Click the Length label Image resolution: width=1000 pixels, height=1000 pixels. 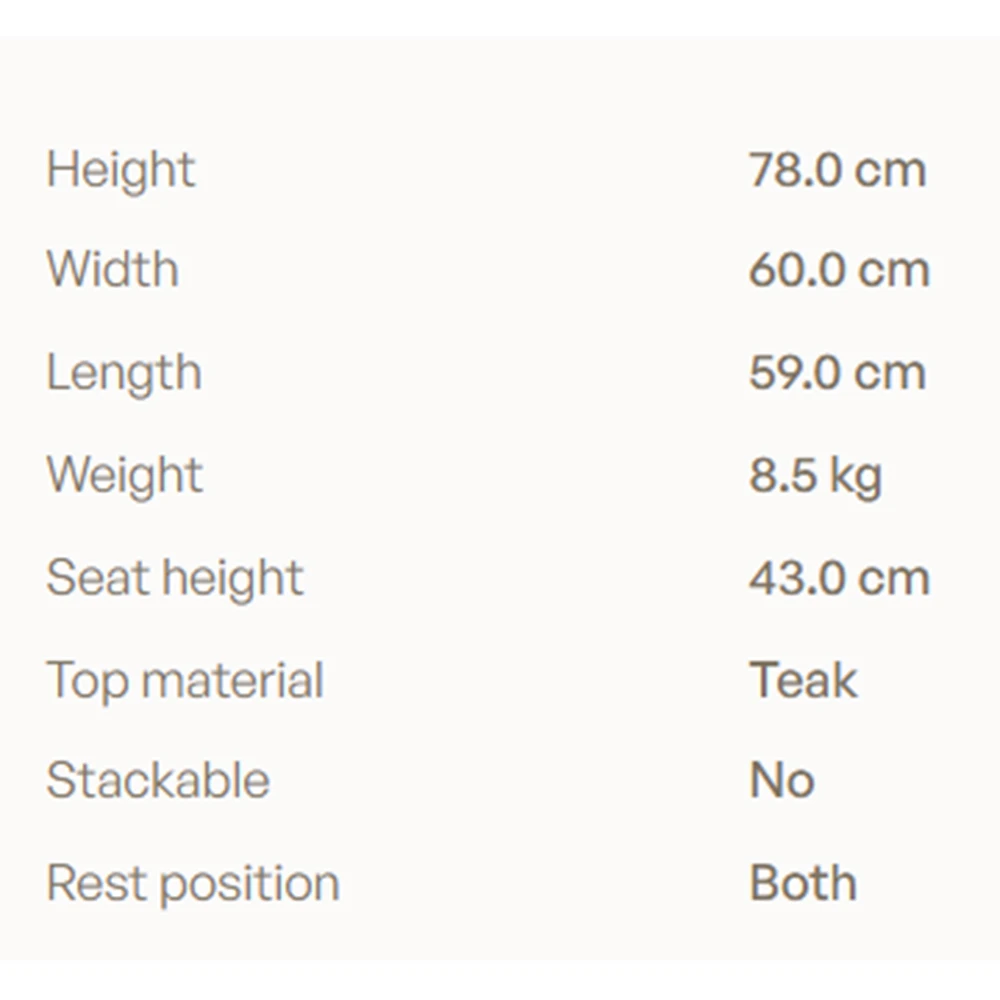pos(124,375)
